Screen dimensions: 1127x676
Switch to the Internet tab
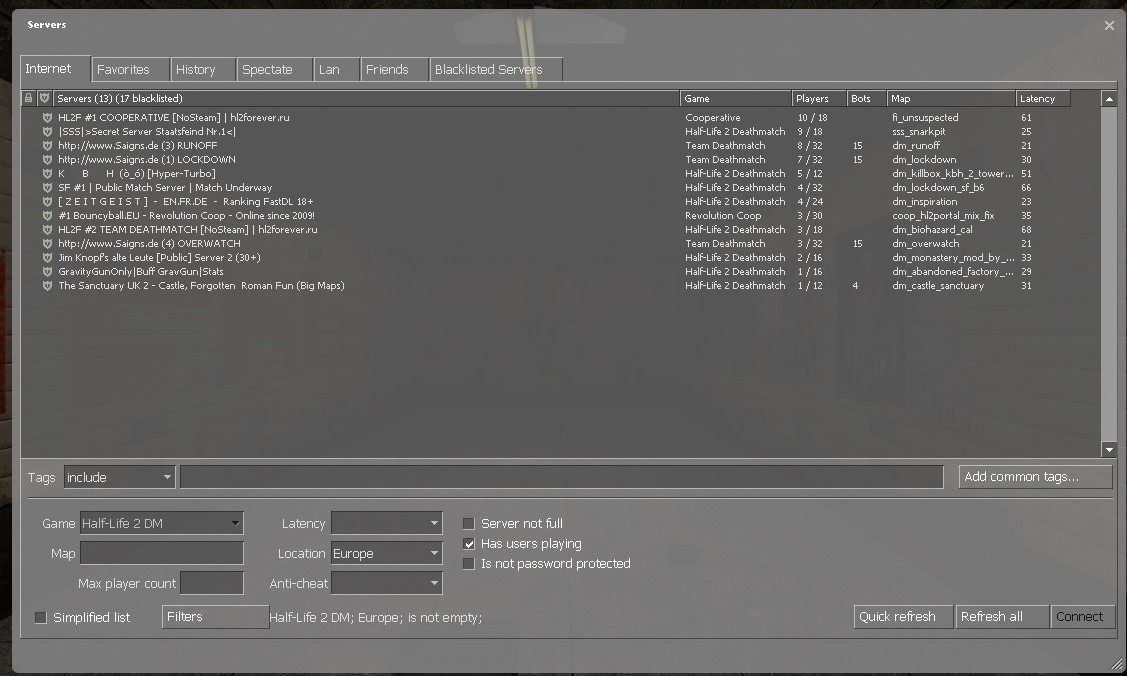pos(55,69)
